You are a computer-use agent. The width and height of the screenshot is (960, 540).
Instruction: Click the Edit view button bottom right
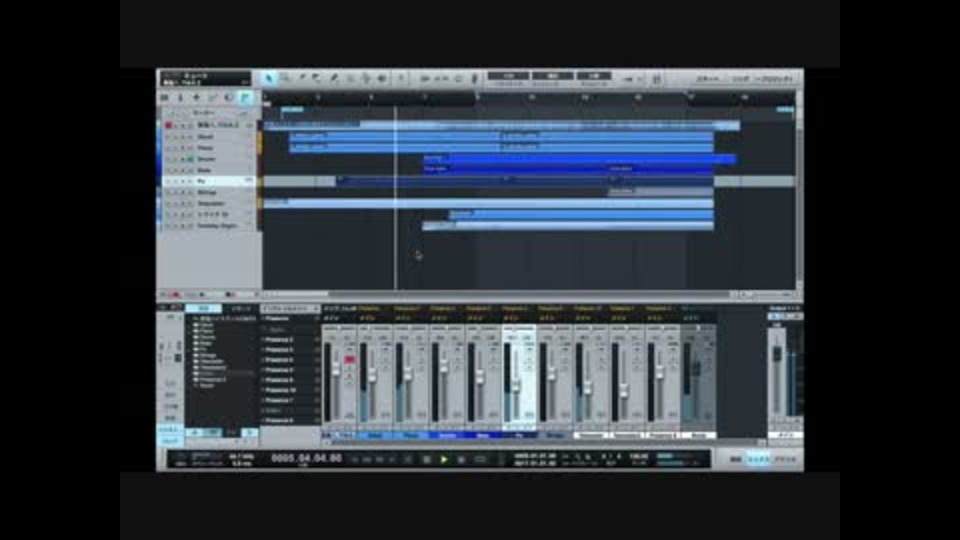735,459
